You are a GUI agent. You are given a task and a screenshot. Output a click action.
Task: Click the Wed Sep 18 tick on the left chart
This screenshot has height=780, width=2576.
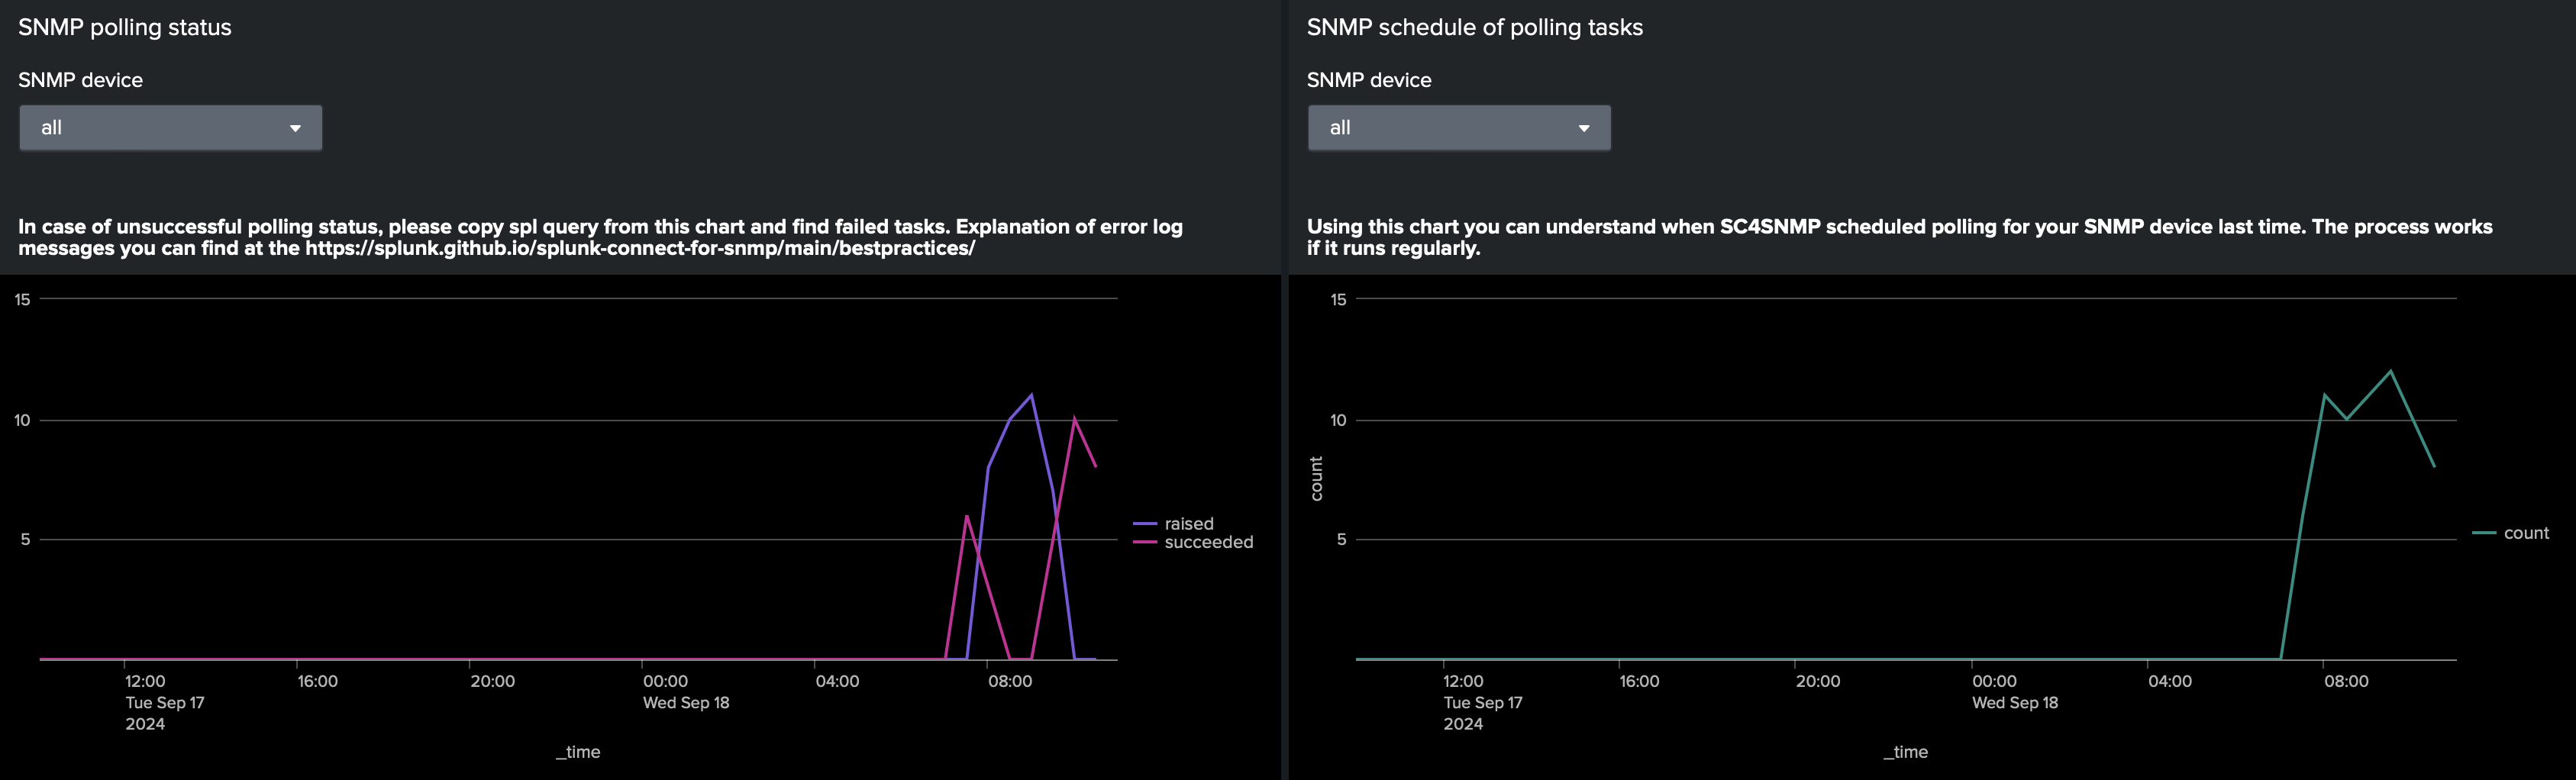pyautogui.click(x=686, y=703)
